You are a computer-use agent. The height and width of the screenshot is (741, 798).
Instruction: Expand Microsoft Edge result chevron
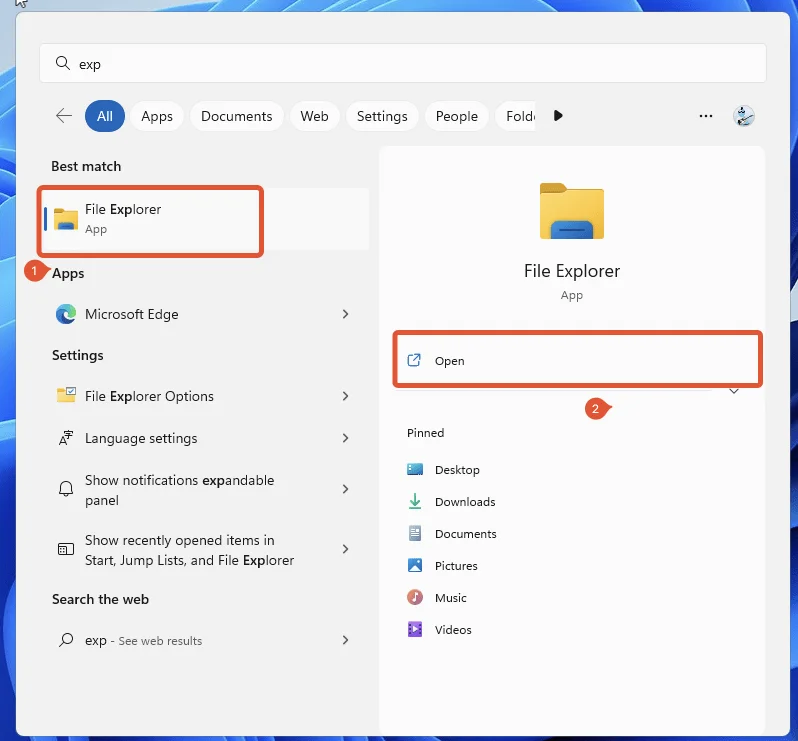tap(346, 314)
